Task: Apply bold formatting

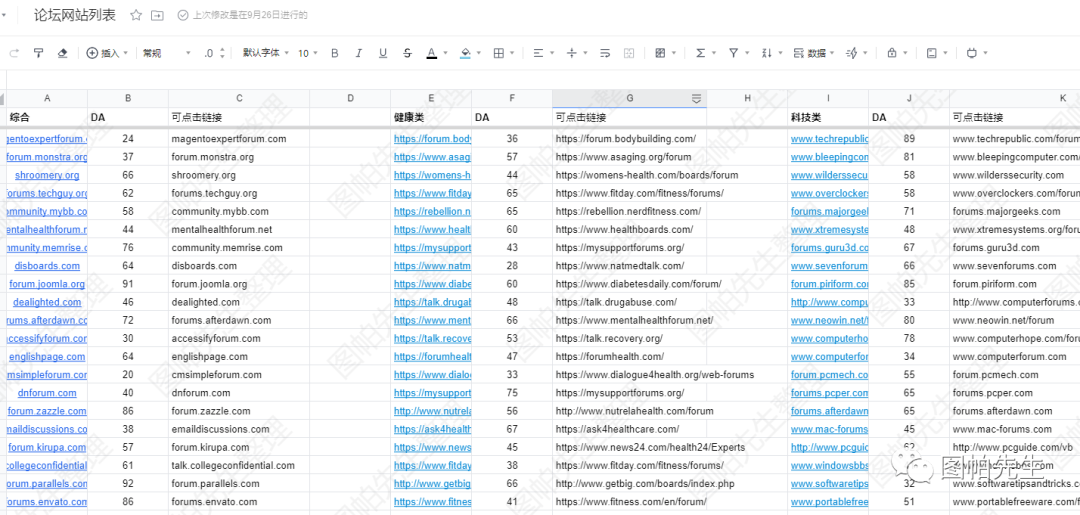Action: click(x=335, y=53)
